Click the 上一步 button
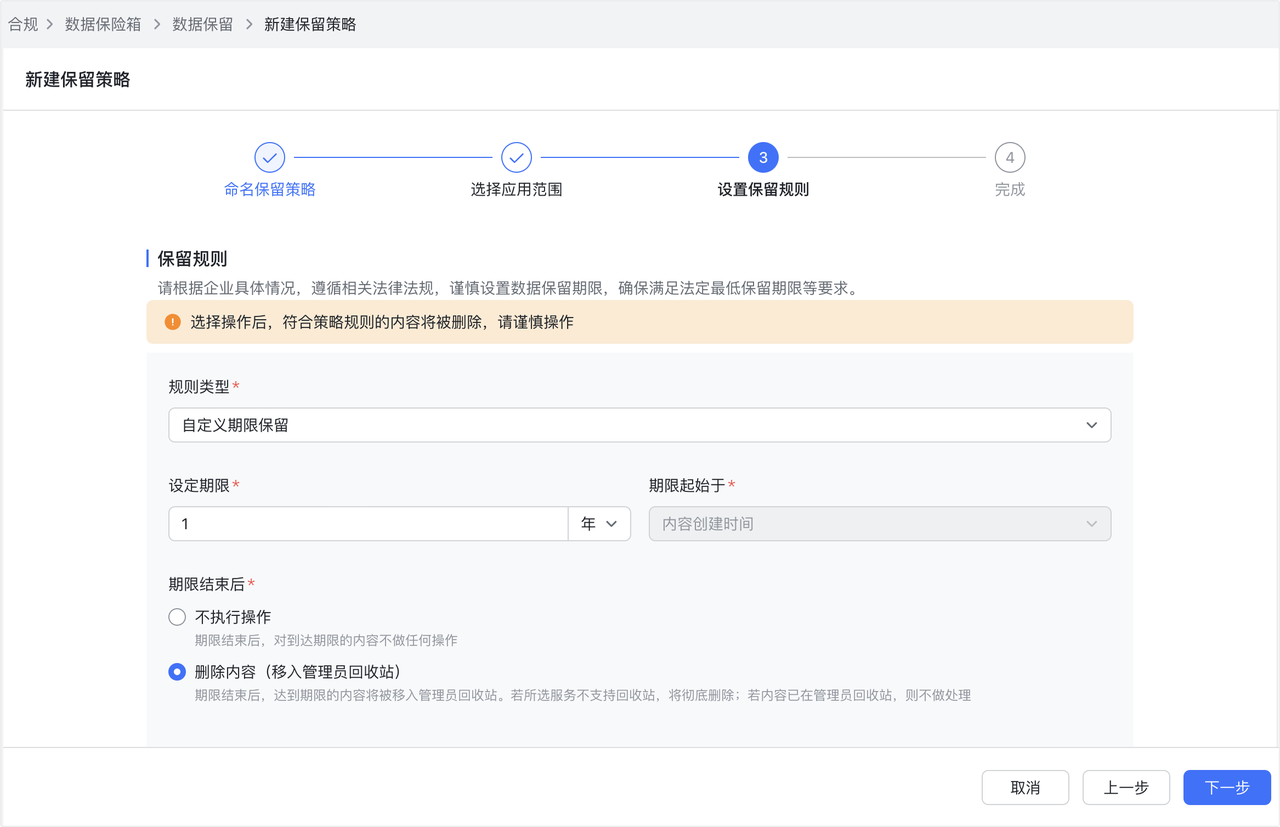This screenshot has width=1280, height=827. point(1126,788)
